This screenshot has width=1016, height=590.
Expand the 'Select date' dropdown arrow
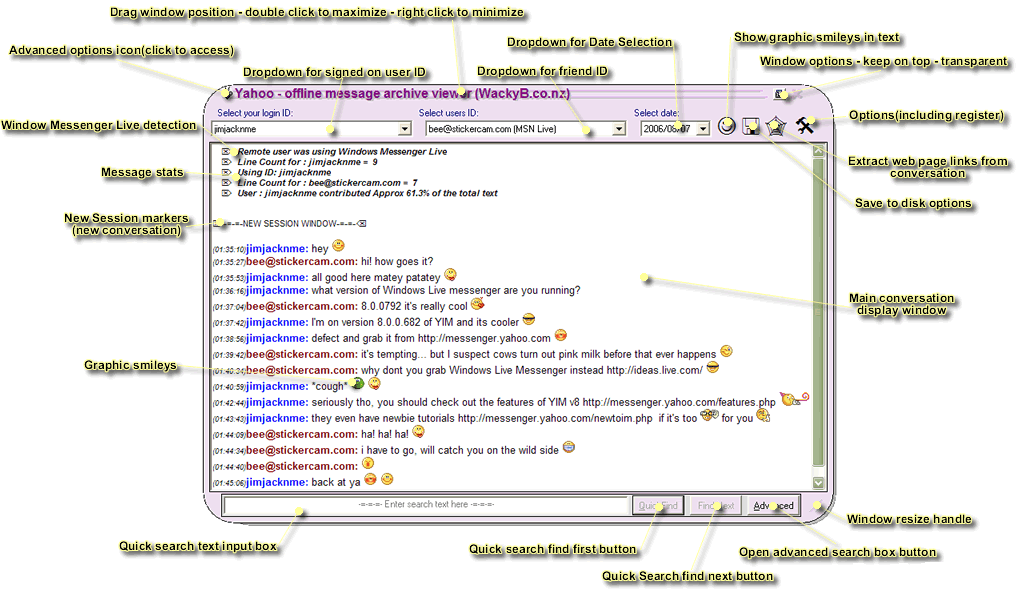tap(703, 129)
